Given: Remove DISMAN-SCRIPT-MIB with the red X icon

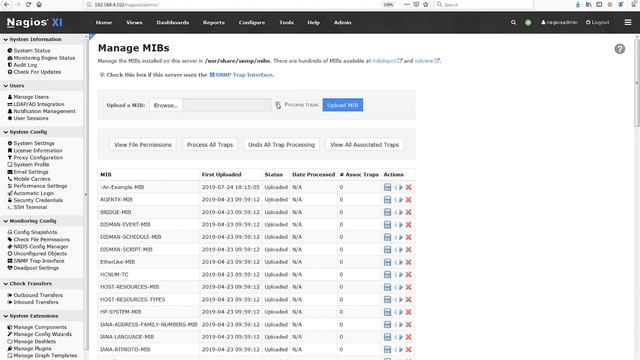Looking at the screenshot, I should pos(408,249).
